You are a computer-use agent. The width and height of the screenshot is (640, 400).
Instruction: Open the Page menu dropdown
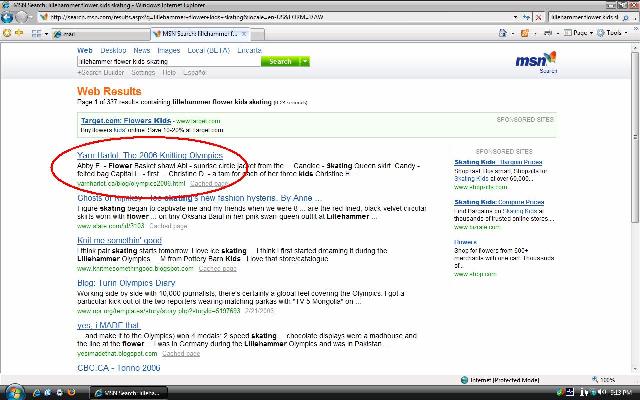[578, 33]
